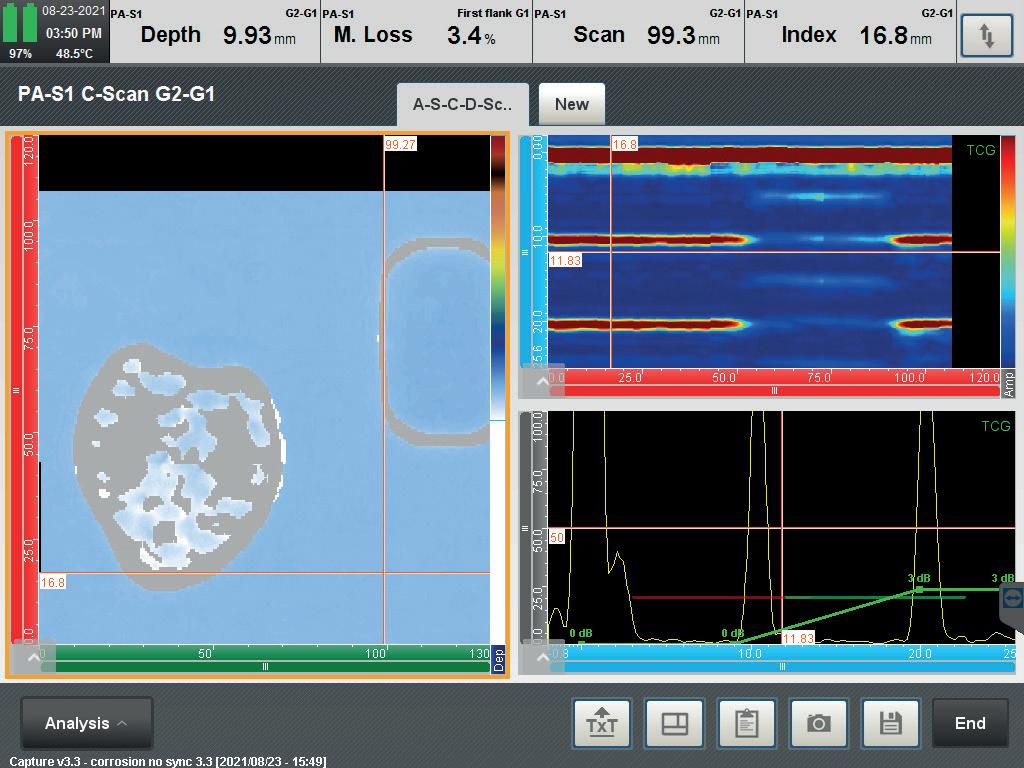Expand the A-scan panel chevron

542,657
